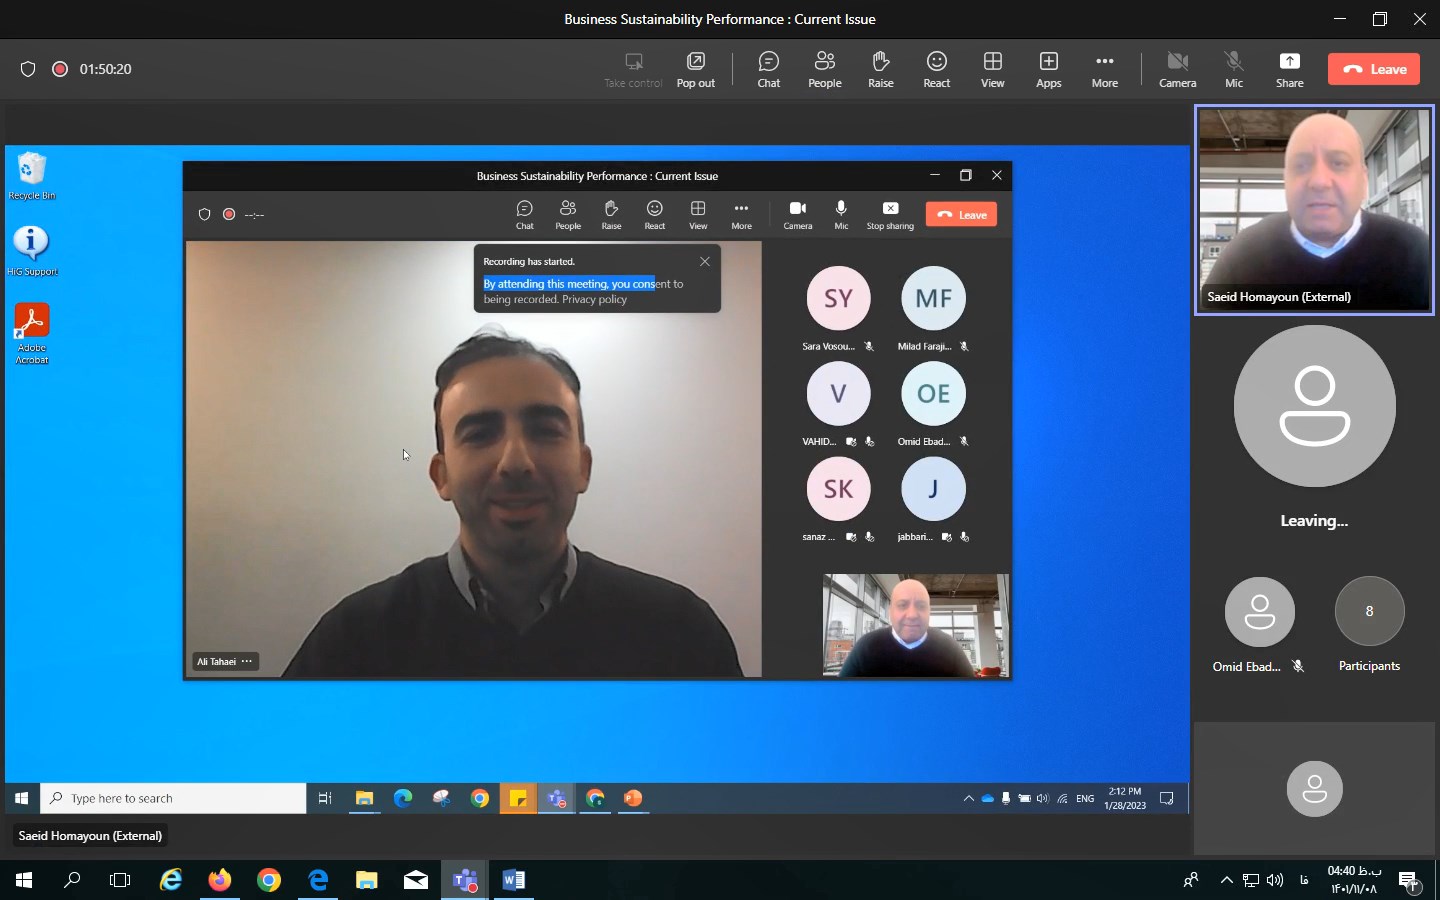
Task: Open File Explorer on shared taskbar
Action: point(364,798)
